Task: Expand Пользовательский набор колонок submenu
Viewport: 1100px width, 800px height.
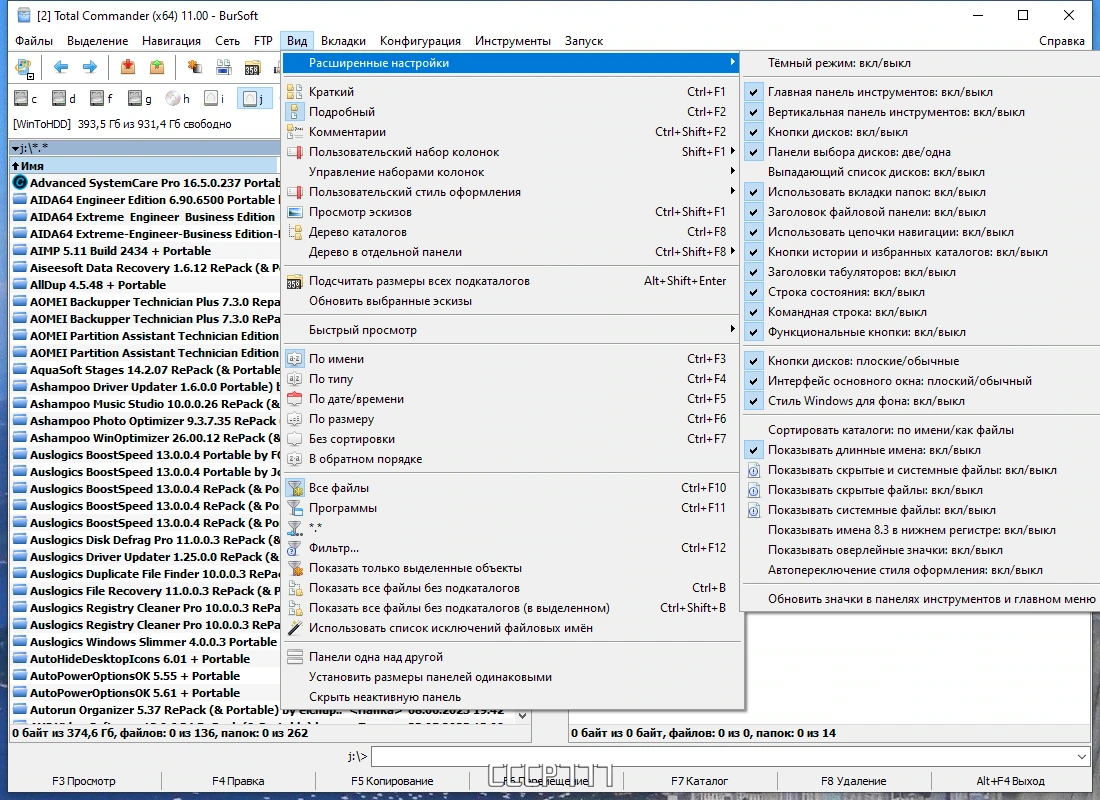Action: pyautogui.click(x=512, y=152)
